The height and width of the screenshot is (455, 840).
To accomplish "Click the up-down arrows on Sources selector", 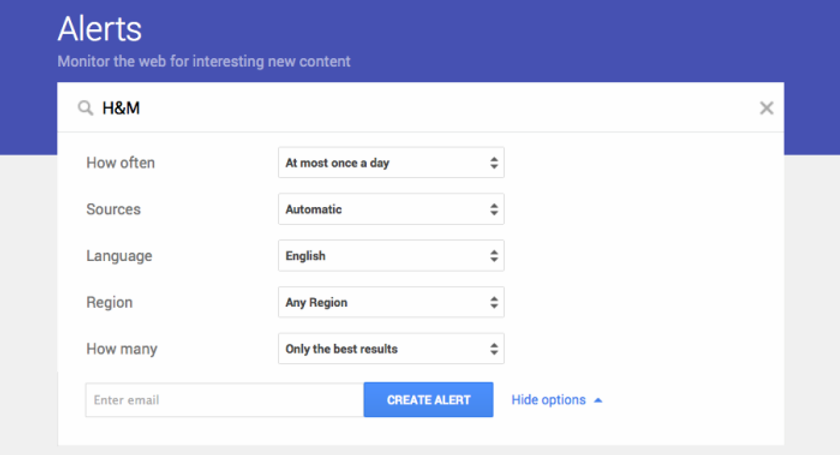I will click(x=494, y=210).
